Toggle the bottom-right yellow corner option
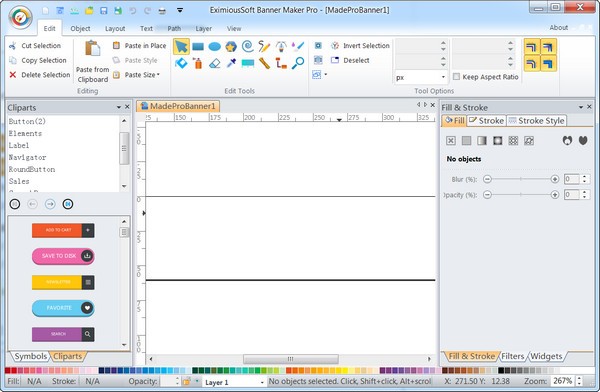Viewport: 600px width, 392px height. coord(548,63)
